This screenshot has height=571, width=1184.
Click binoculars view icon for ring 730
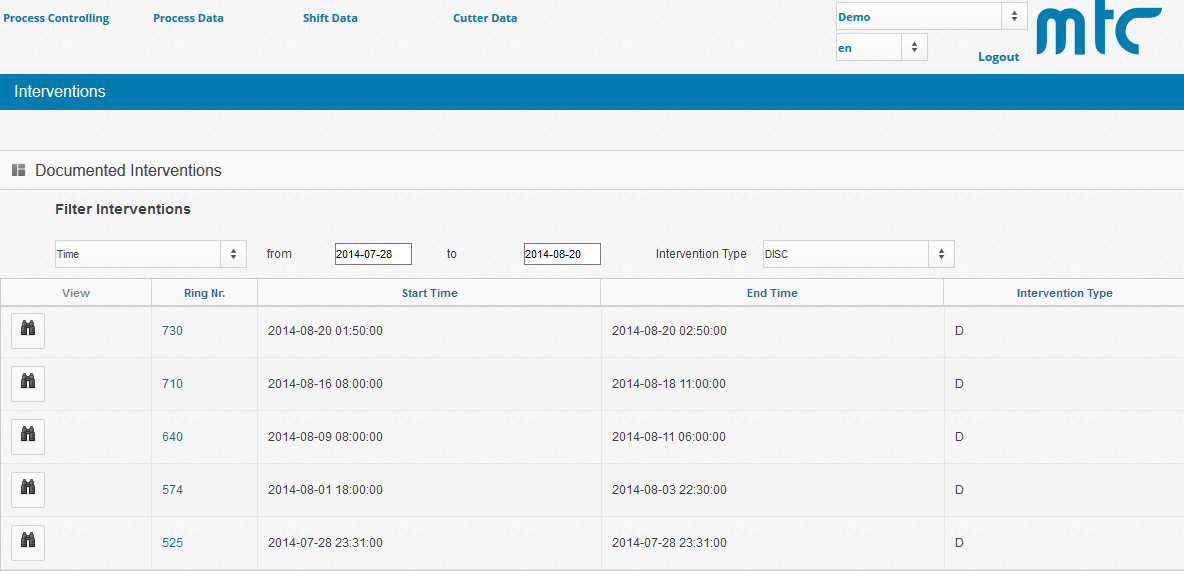(x=28, y=330)
